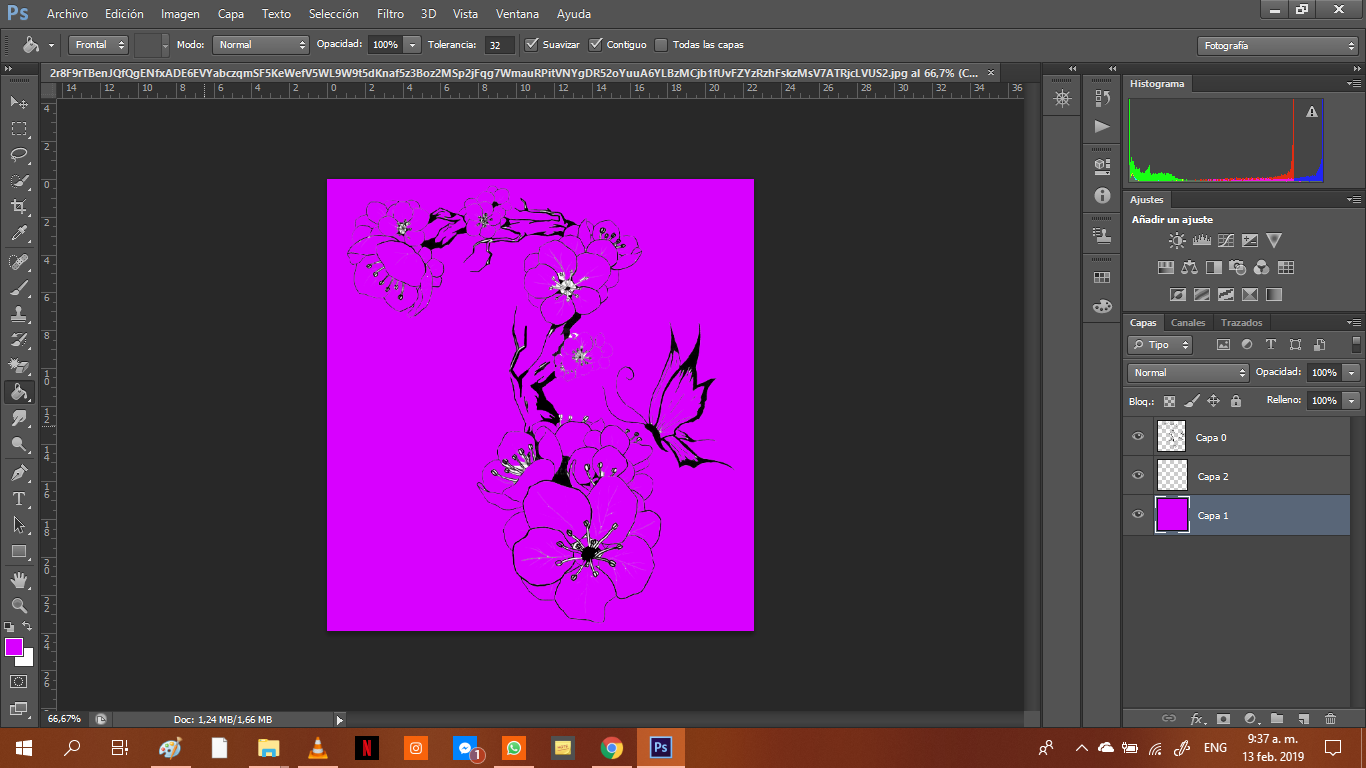The image size is (1366, 768).
Task: Select the Horizontal Type tool
Action: tap(19, 499)
